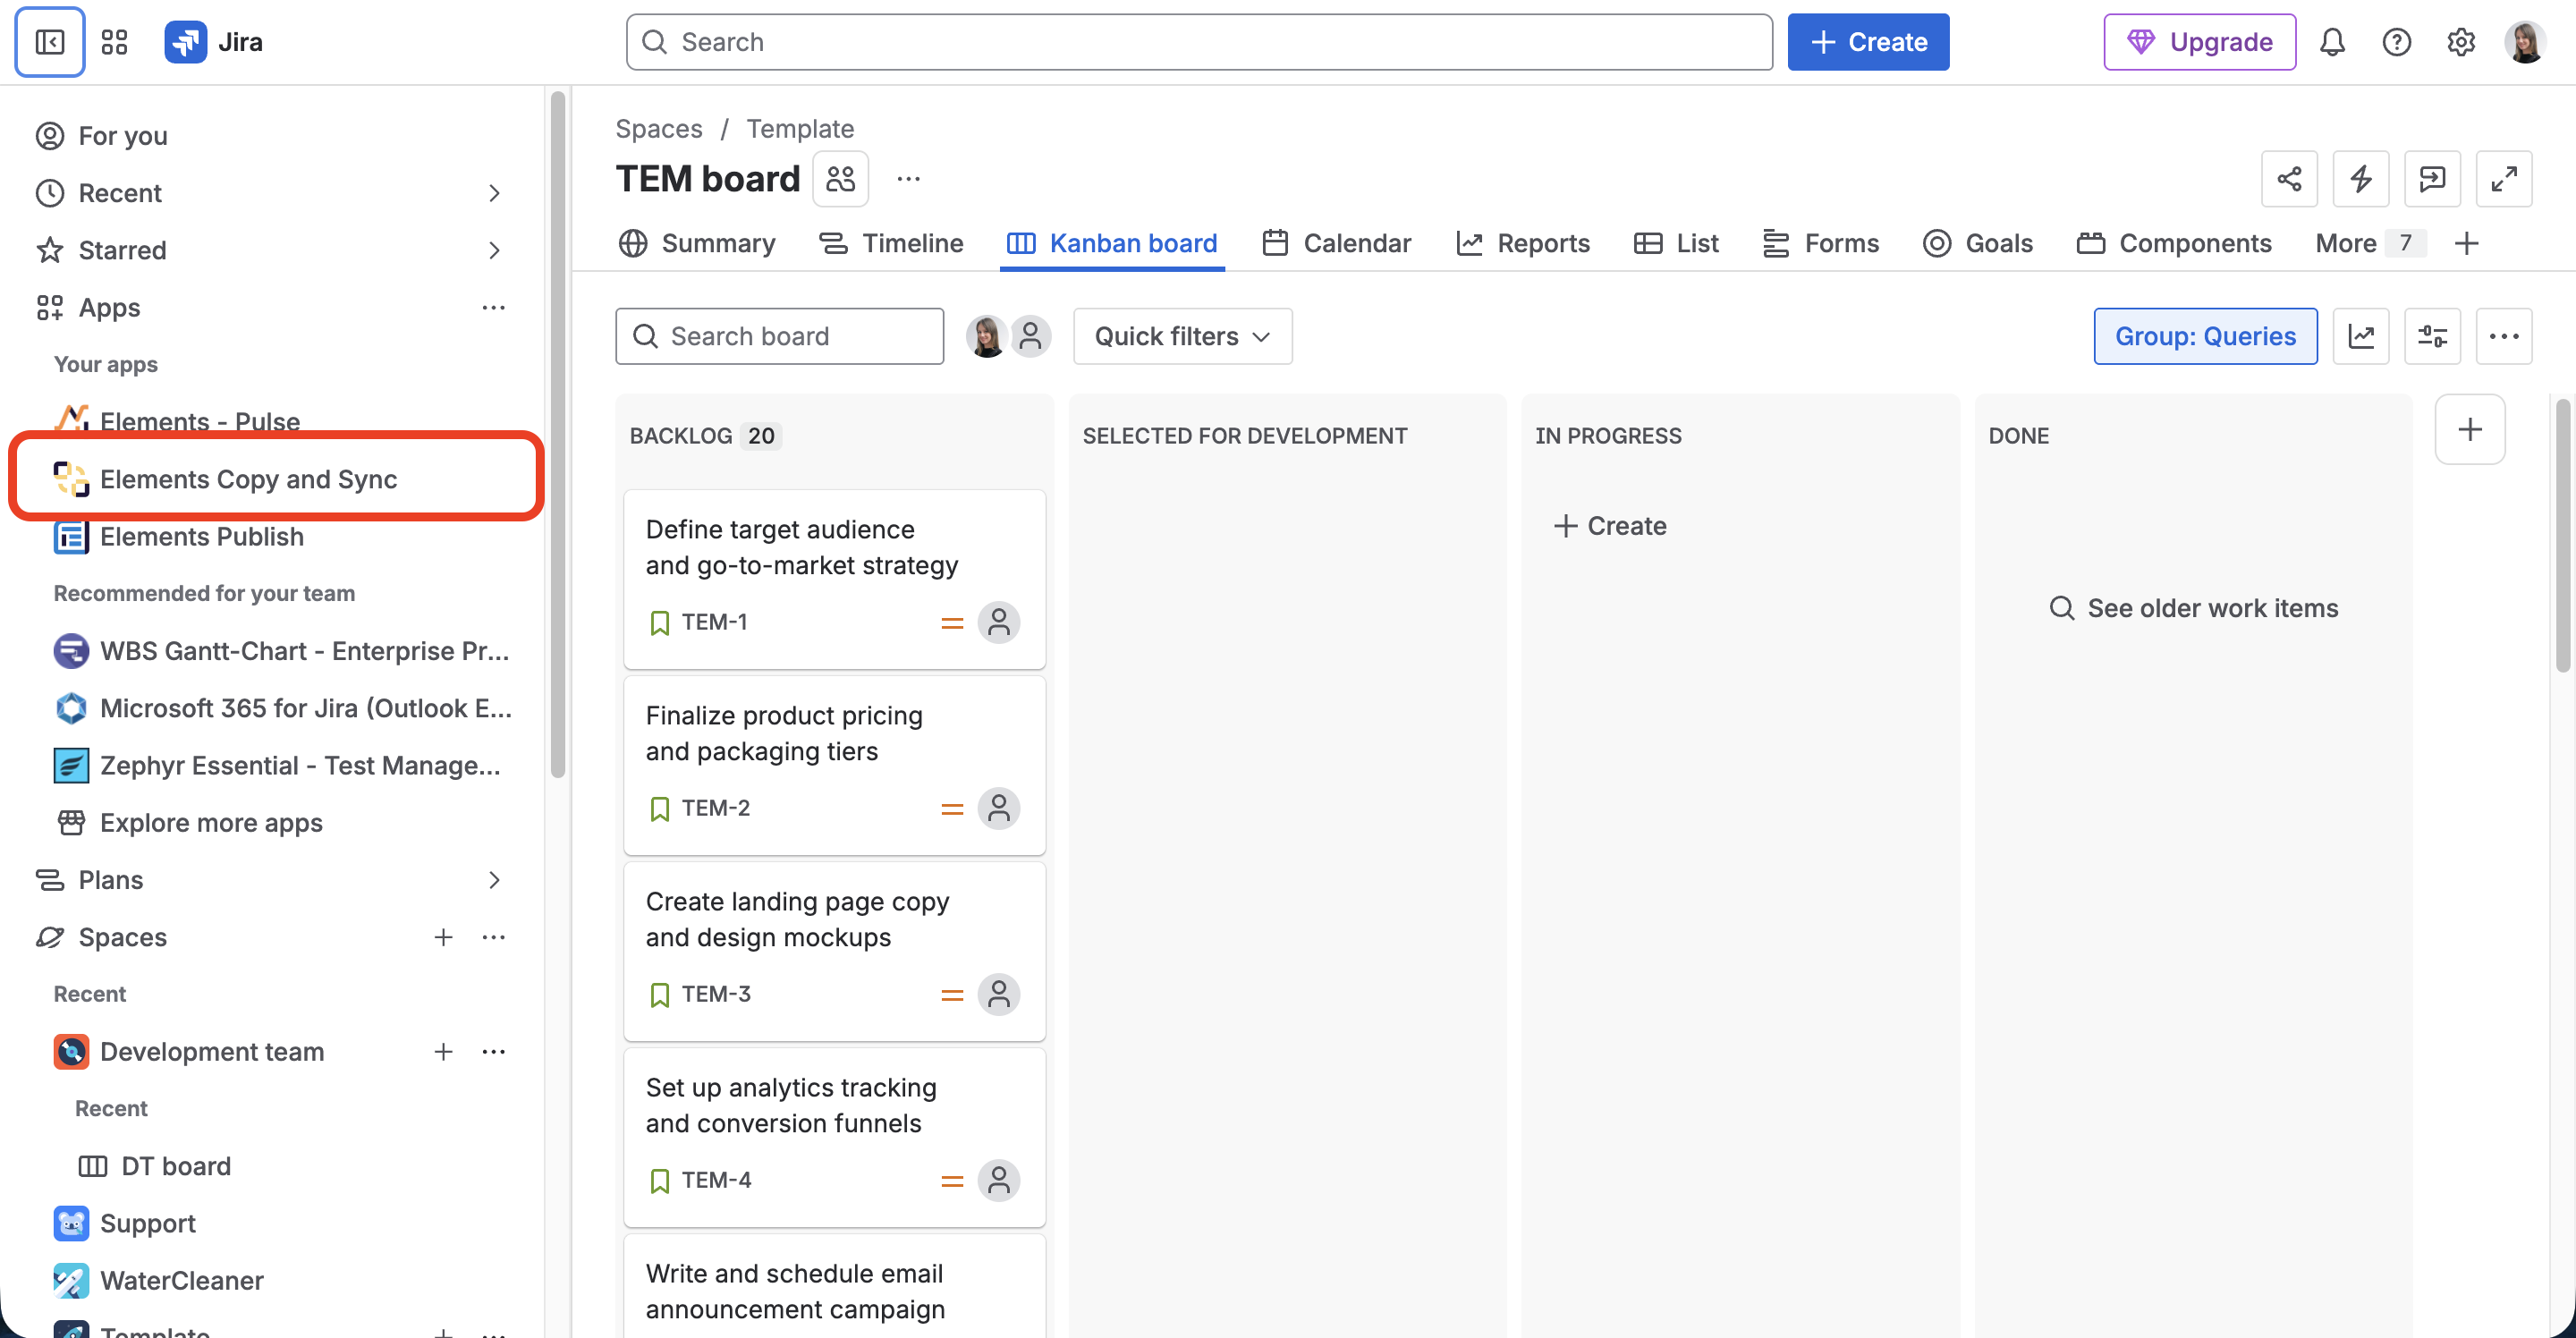
Task: Open the board insights chart icon
Action: click(x=2361, y=336)
